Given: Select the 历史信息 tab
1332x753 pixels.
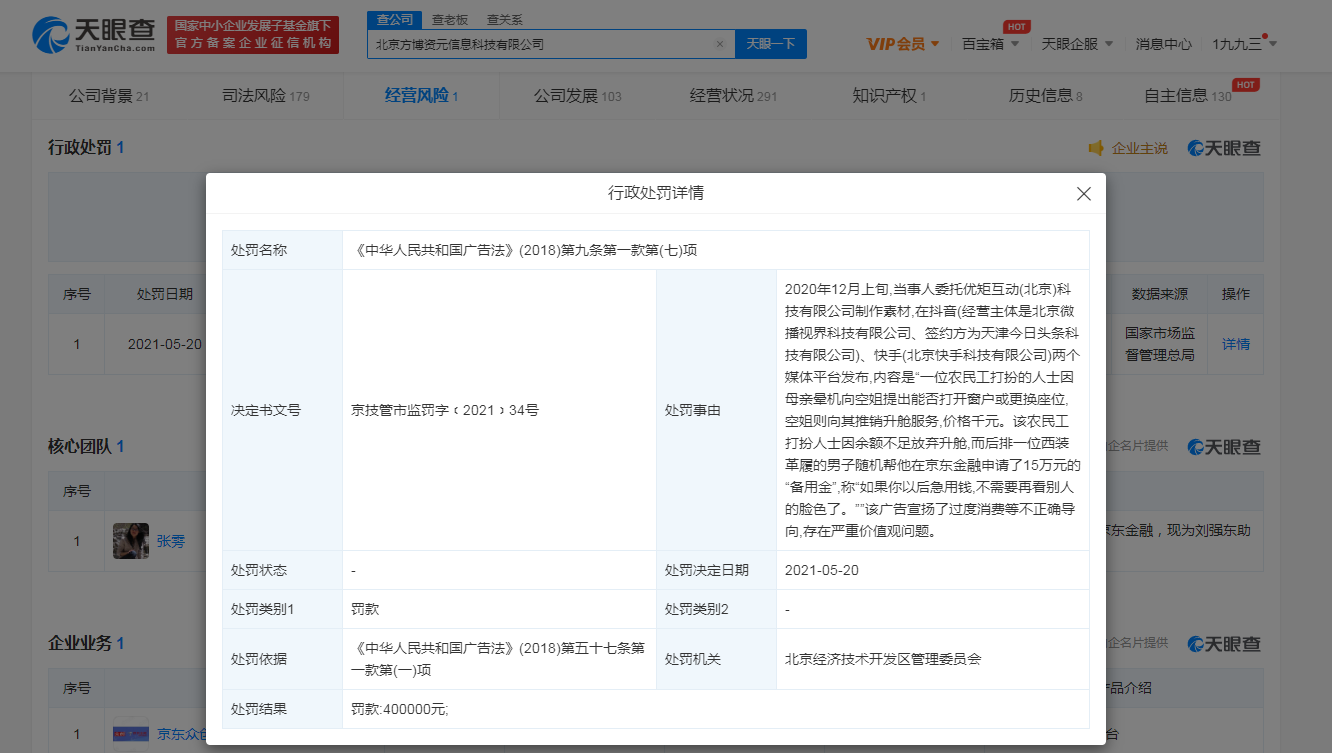Looking at the screenshot, I should [x=1045, y=96].
